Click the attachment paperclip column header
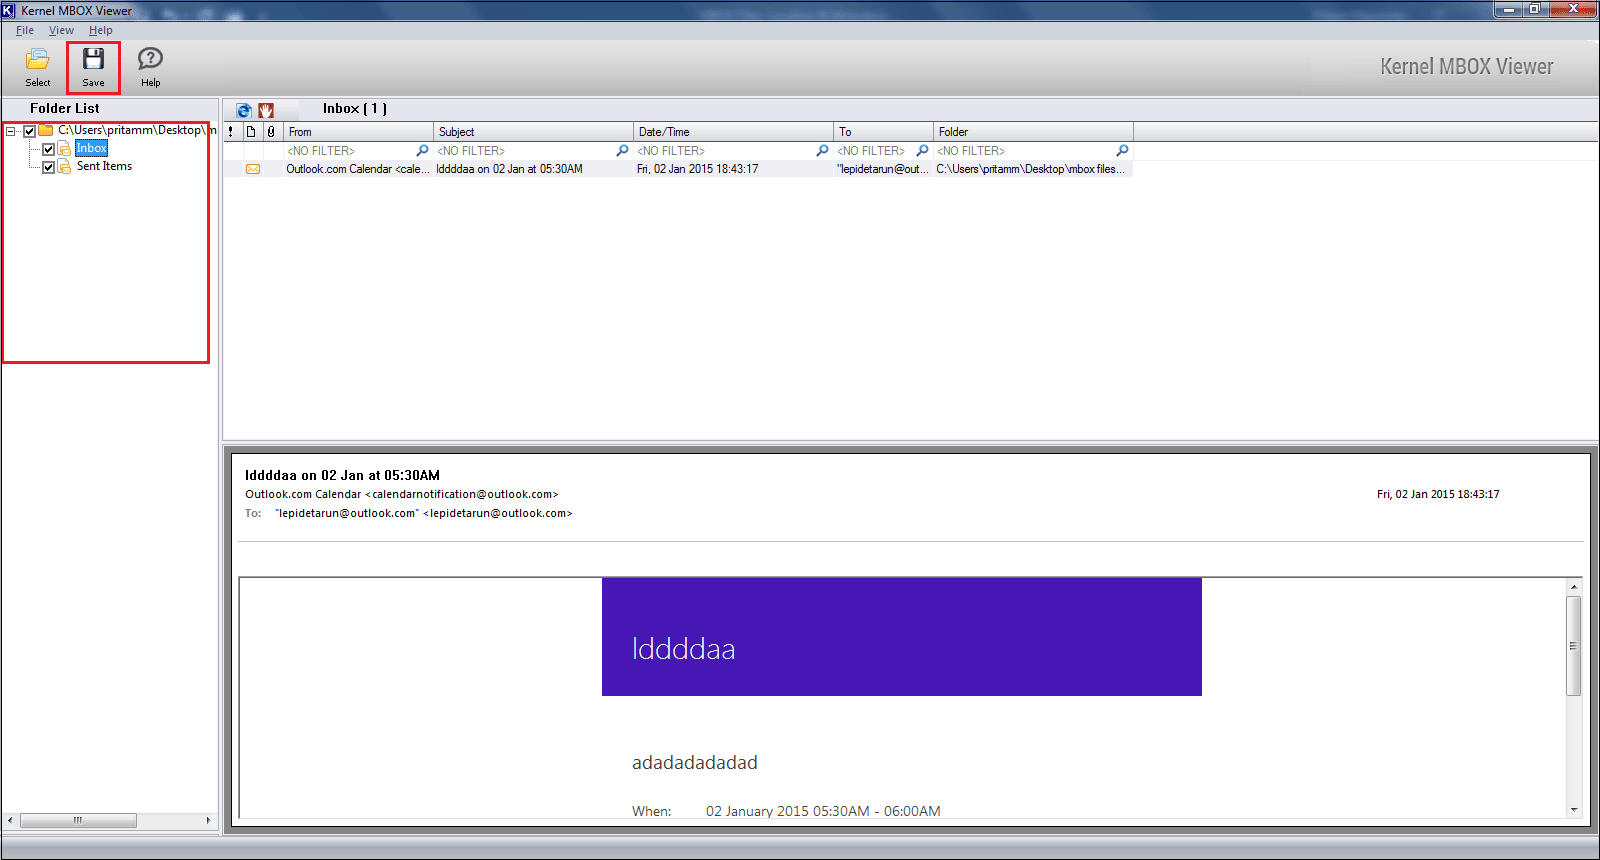 coord(271,131)
